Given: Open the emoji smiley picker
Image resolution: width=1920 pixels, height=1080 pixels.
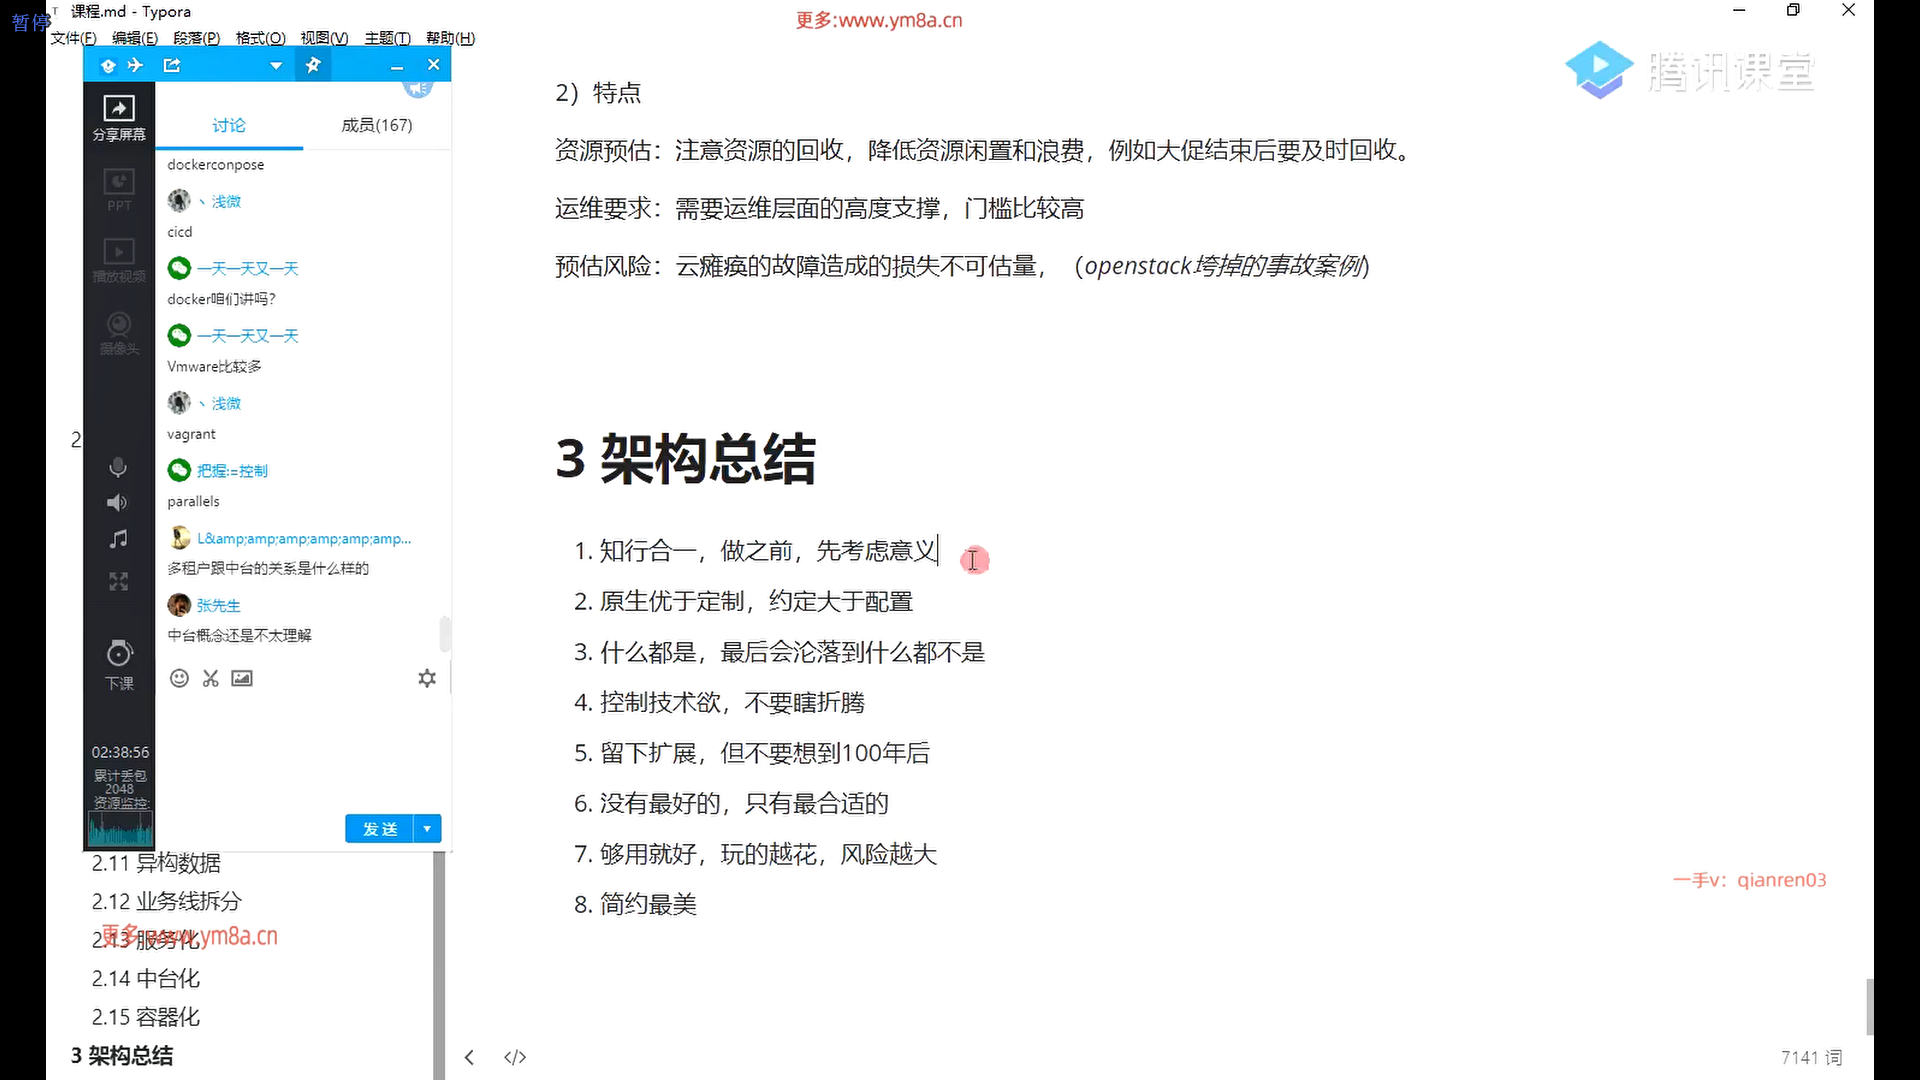Looking at the screenshot, I should coord(179,678).
